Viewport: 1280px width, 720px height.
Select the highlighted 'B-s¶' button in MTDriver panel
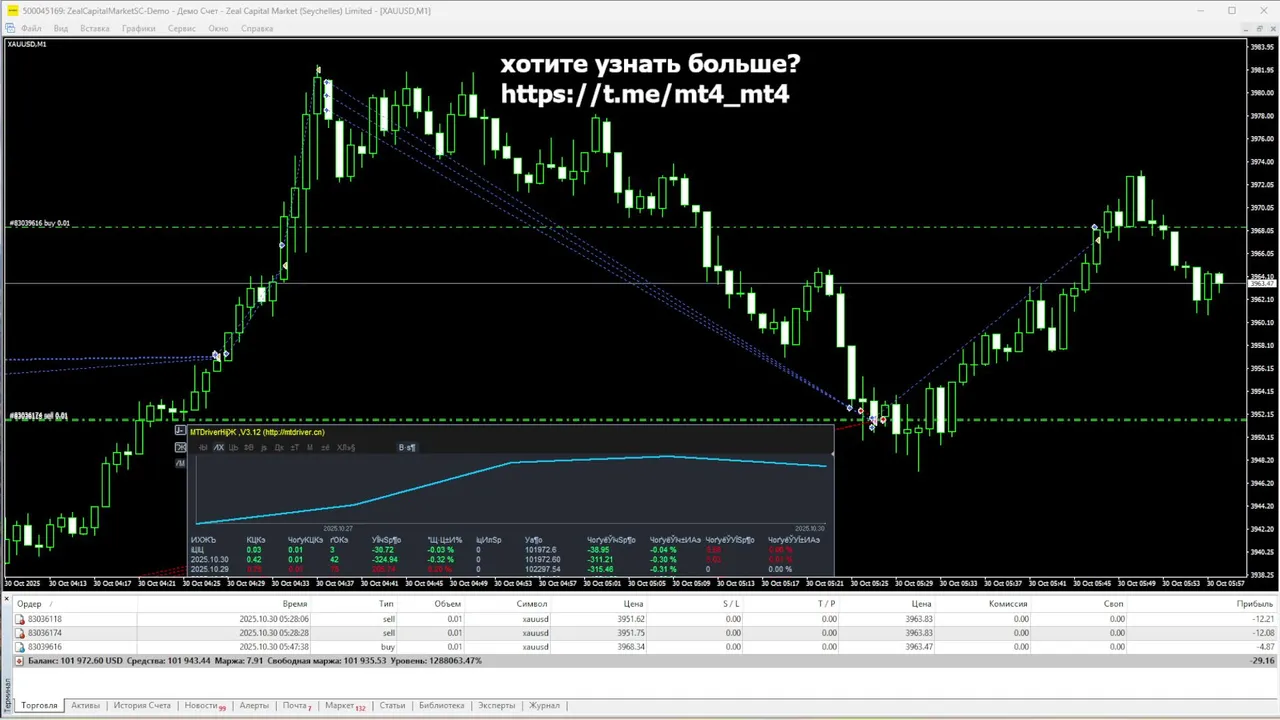407,448
